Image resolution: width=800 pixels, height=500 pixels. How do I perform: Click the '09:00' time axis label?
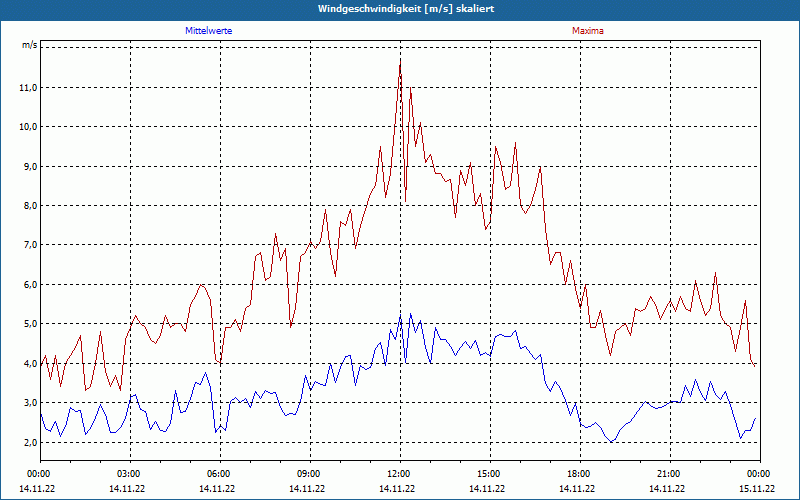pyautogui.click(x=310, y=474)
